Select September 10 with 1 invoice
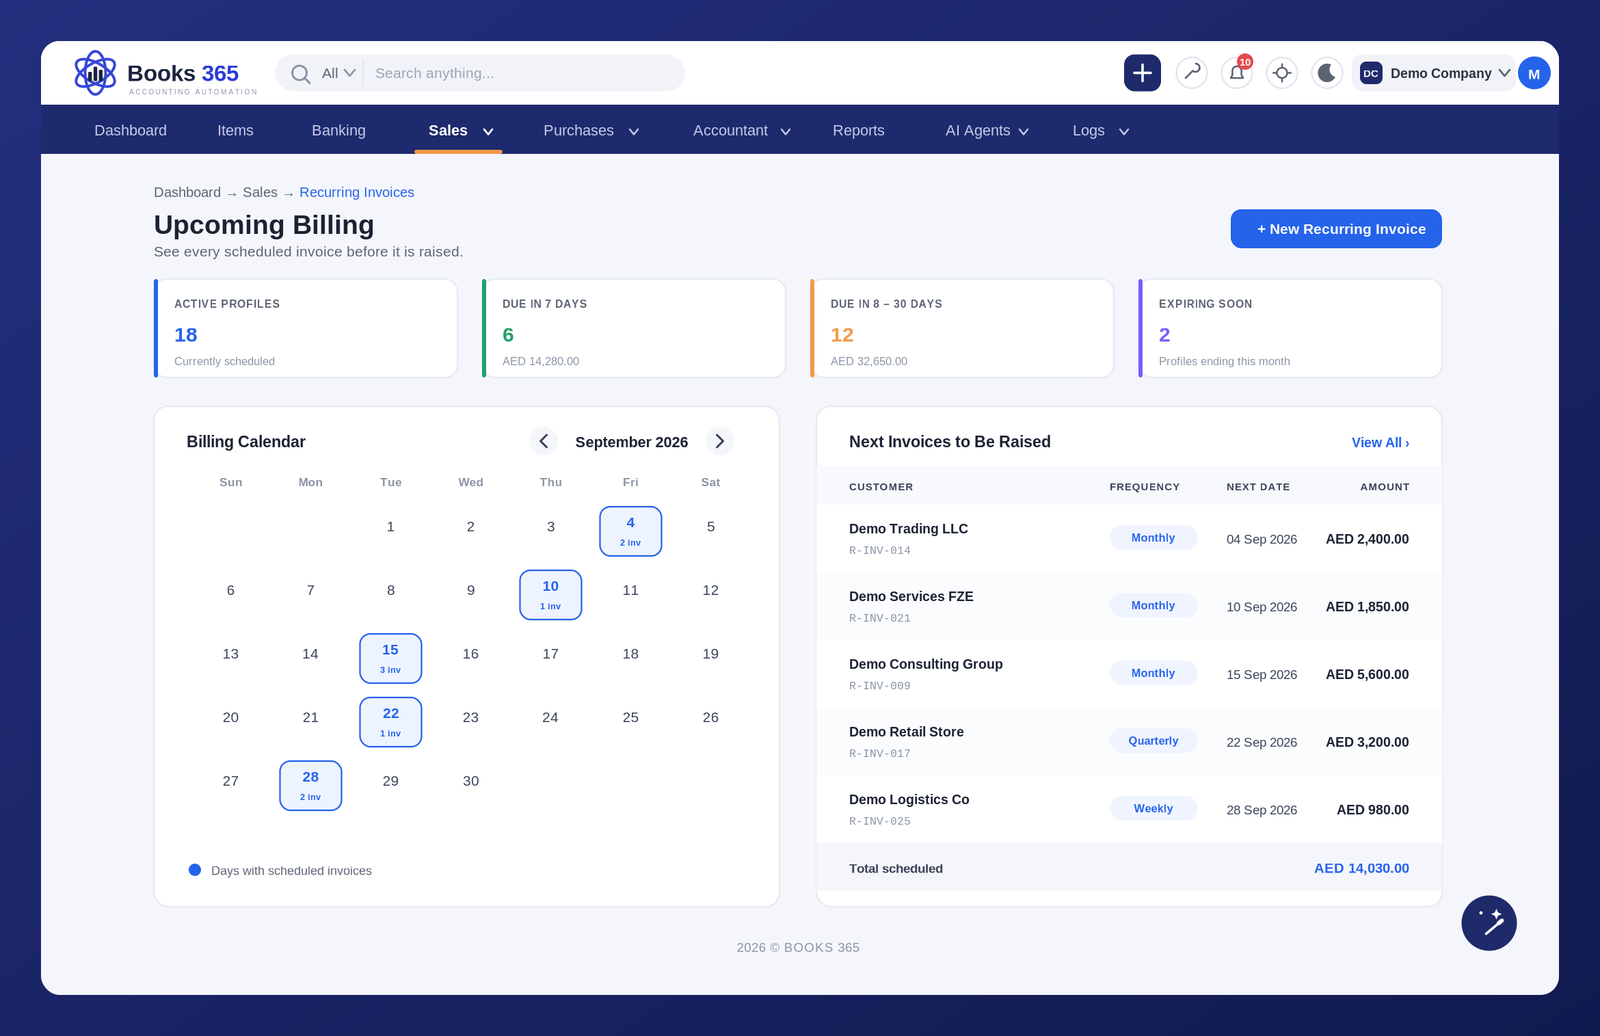Screen dimensions: 1600x1036 point(550,595)
